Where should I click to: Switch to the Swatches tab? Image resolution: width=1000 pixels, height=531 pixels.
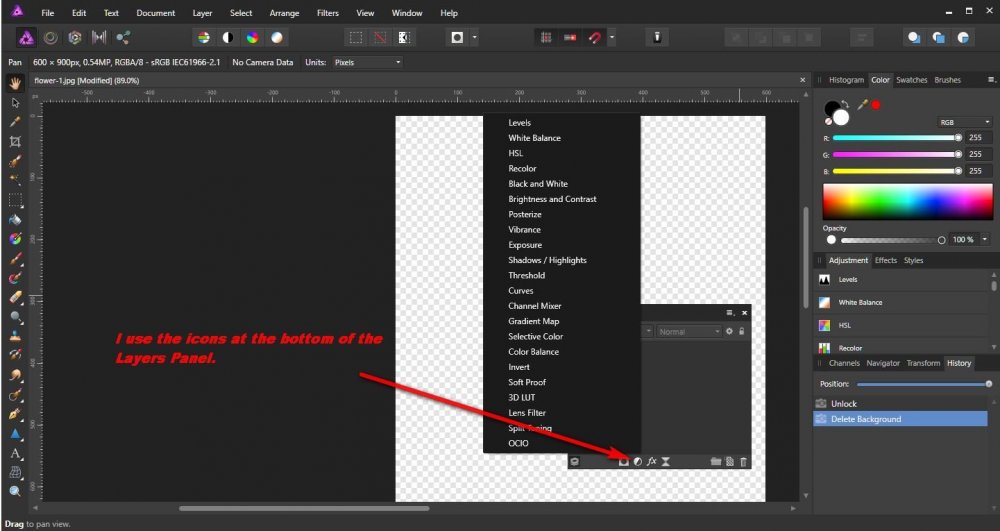911,80
